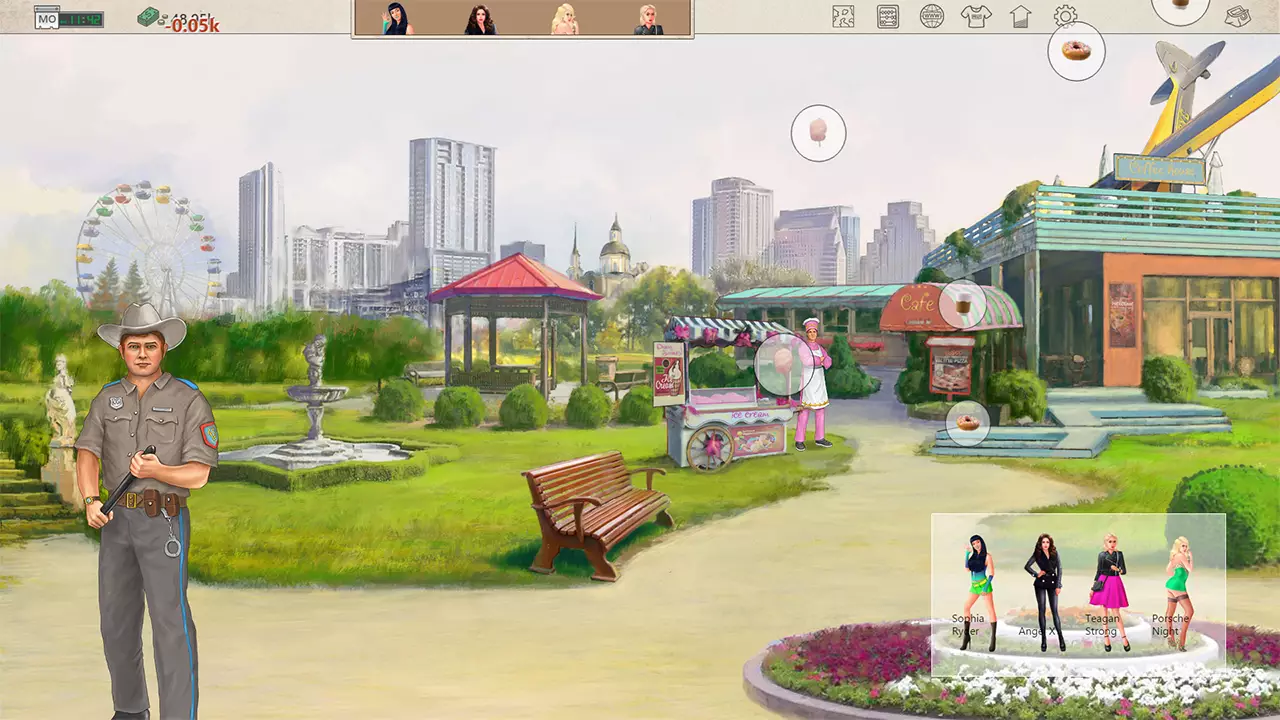Click the coffee cup bubble on Cafe awning
1280x720 pixels.
coord(962,304)
